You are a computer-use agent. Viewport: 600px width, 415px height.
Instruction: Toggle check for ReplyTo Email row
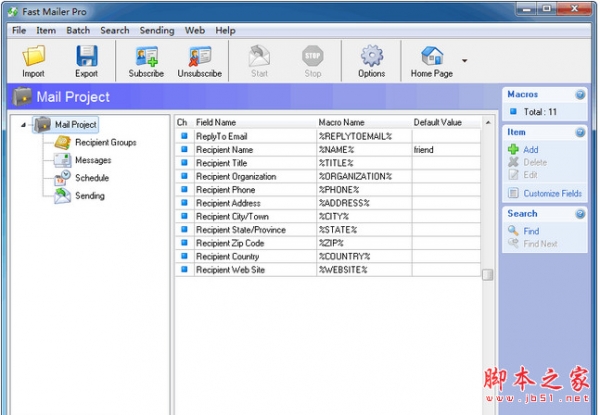click(184, 136)
